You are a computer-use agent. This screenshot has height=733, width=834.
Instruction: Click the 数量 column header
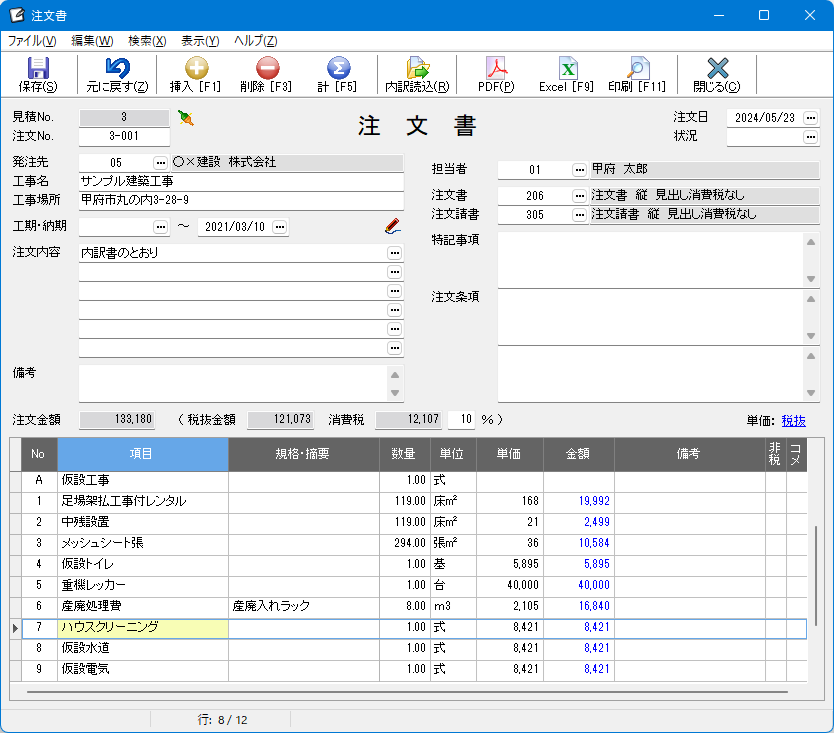404,454
